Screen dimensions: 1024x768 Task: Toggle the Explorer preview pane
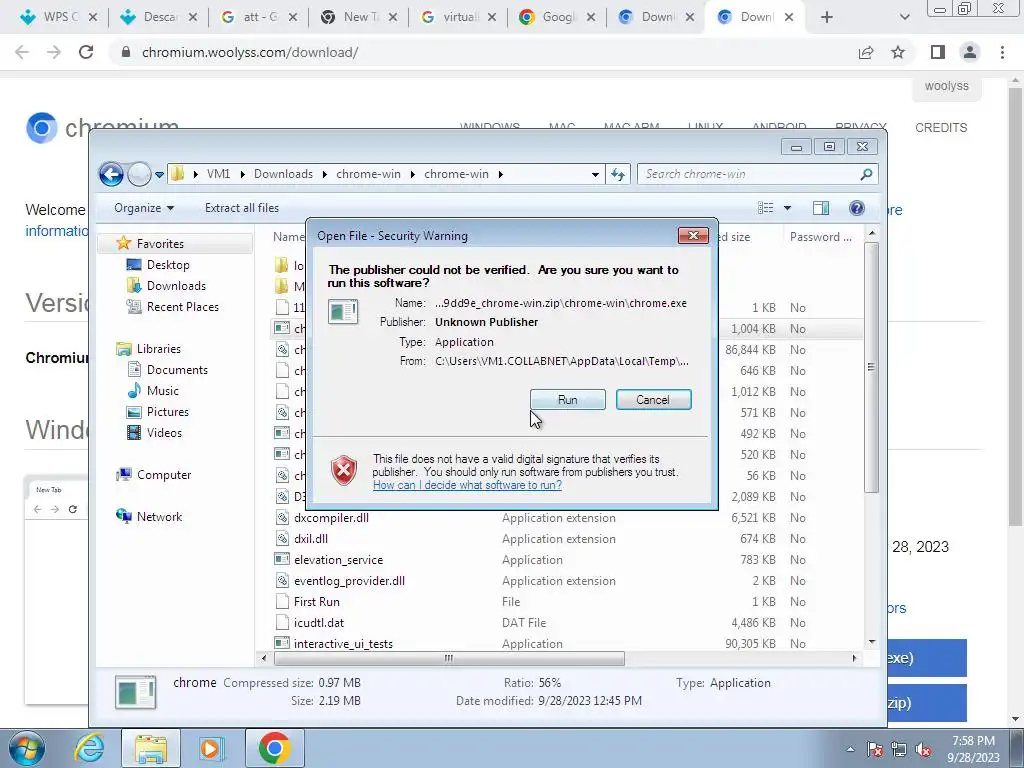(x=821, y=208)
